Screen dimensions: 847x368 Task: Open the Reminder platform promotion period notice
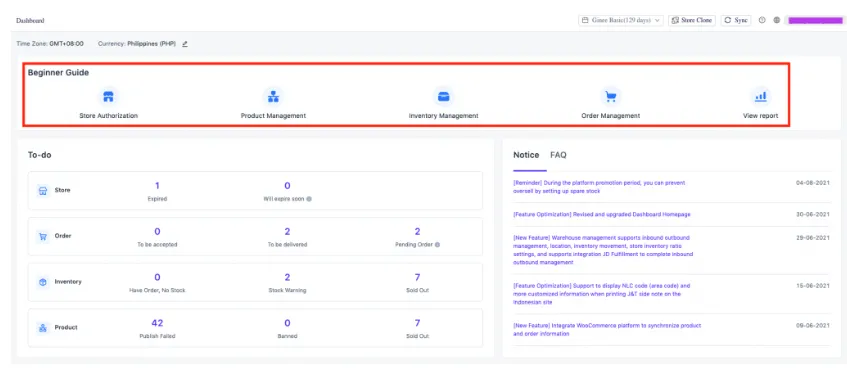click(599, 187)
